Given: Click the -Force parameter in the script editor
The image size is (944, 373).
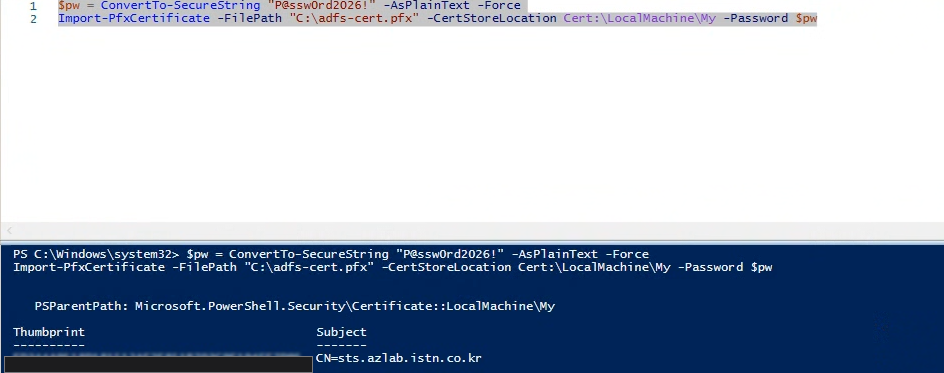Looking at the screenshot, I should coord(497,5).
